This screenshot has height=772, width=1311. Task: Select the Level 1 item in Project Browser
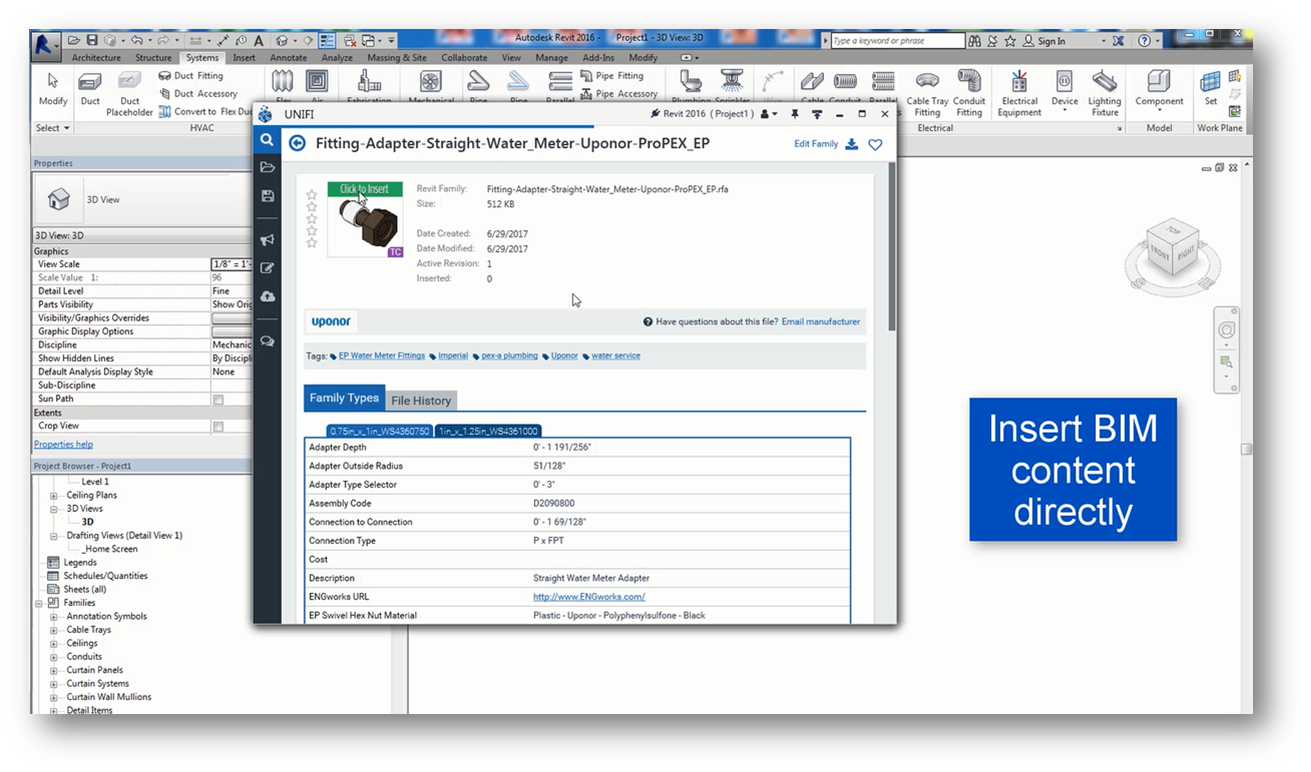click(95, 482)
